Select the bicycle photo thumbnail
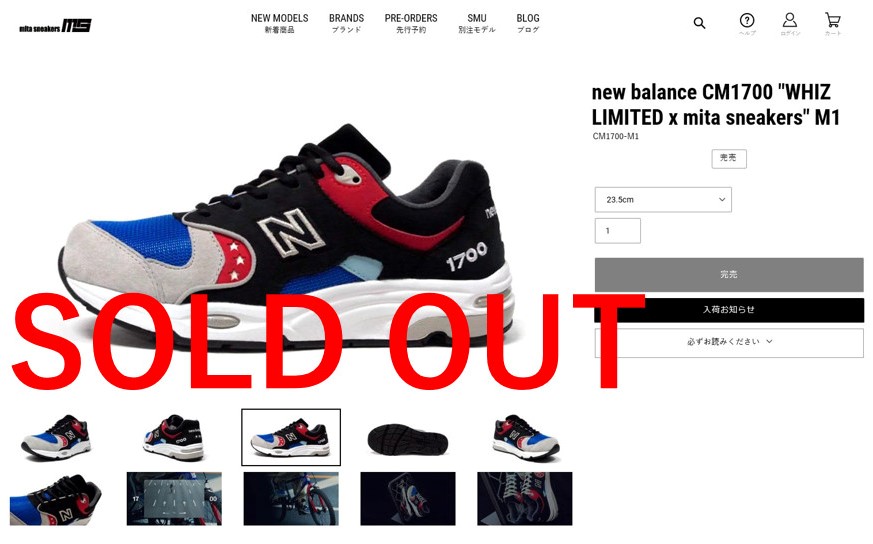873x544 pixels. (x=291, y=498)
